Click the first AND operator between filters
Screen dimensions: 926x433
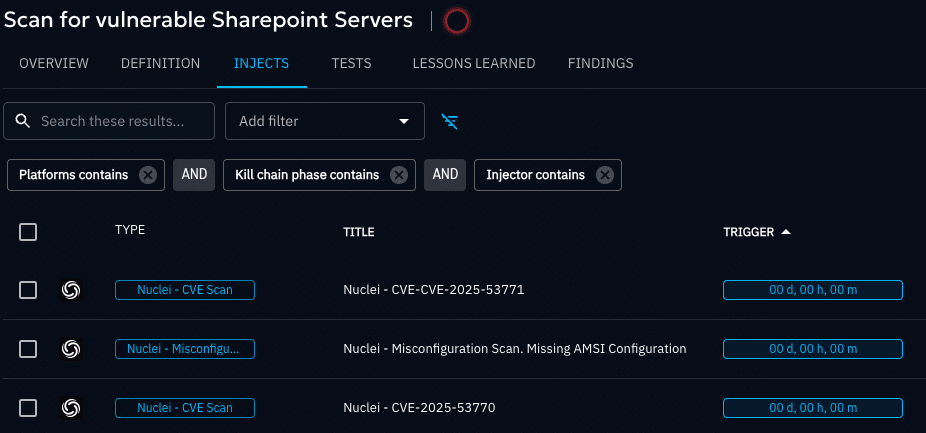pyautogui.click(x=194, y=175)
